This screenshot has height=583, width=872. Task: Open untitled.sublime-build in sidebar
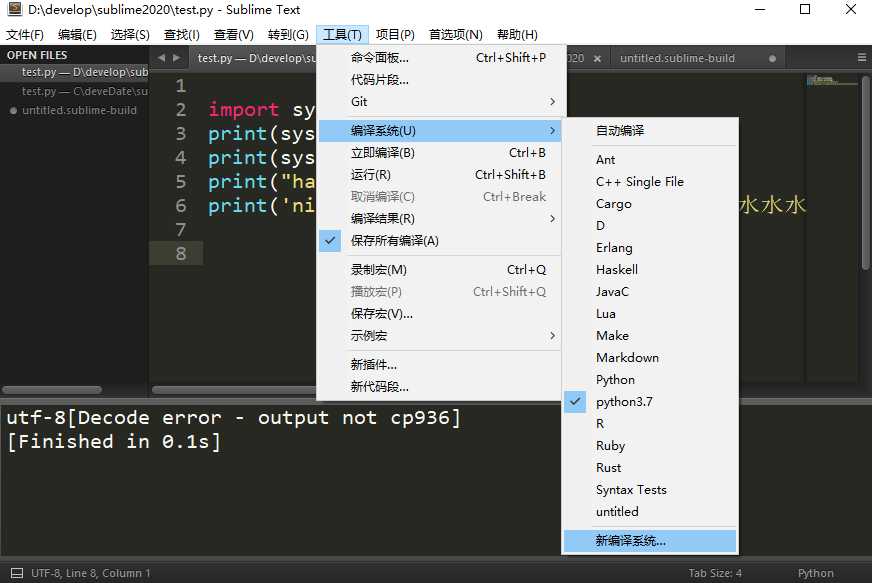pyautogui.click(x=75, y=111)
